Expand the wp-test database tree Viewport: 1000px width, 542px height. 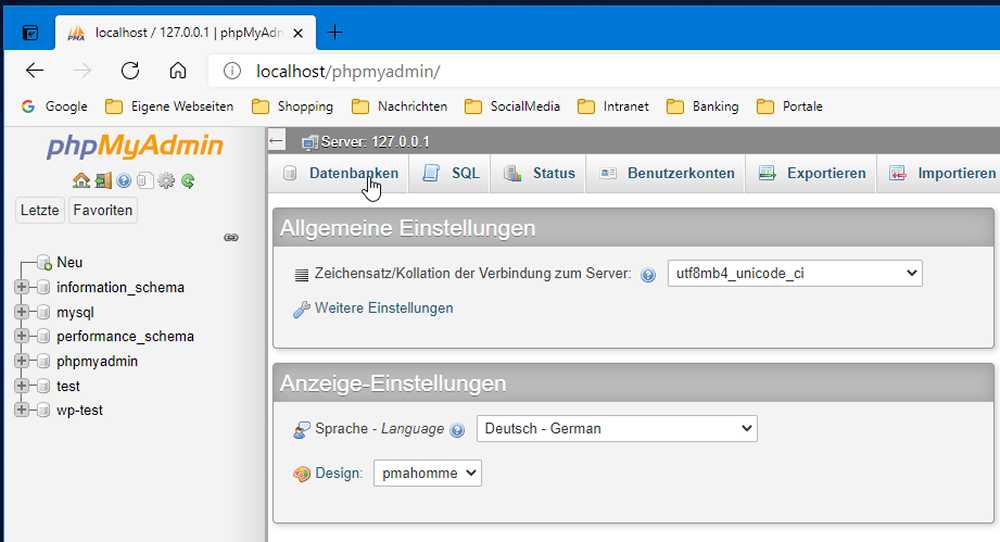pyautogui.click(x=22, y=410)
